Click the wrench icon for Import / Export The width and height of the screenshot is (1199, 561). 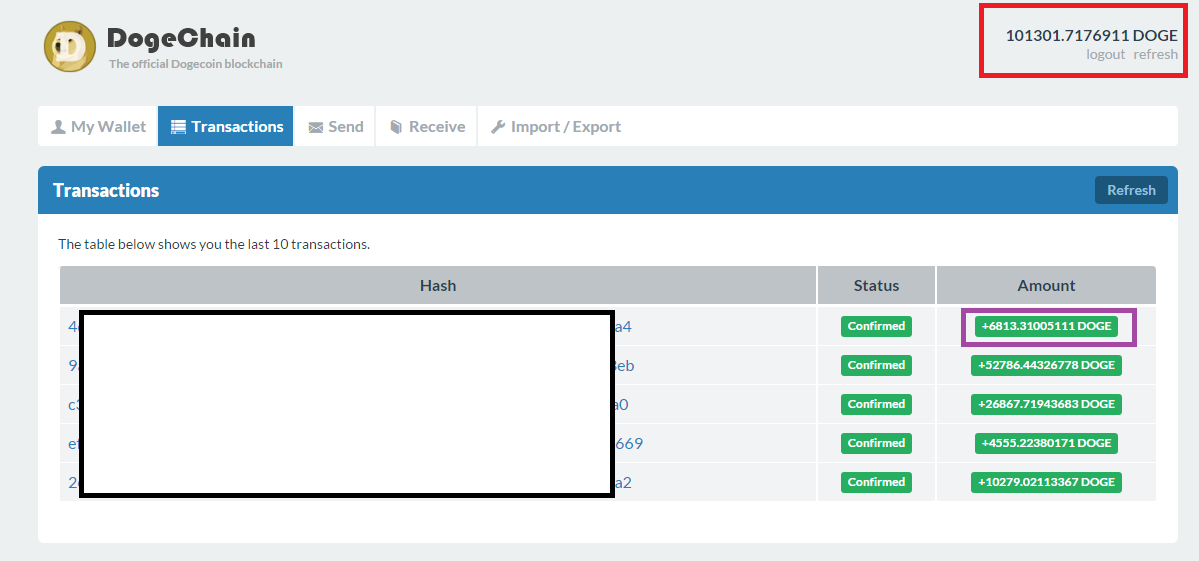(497, 127)
